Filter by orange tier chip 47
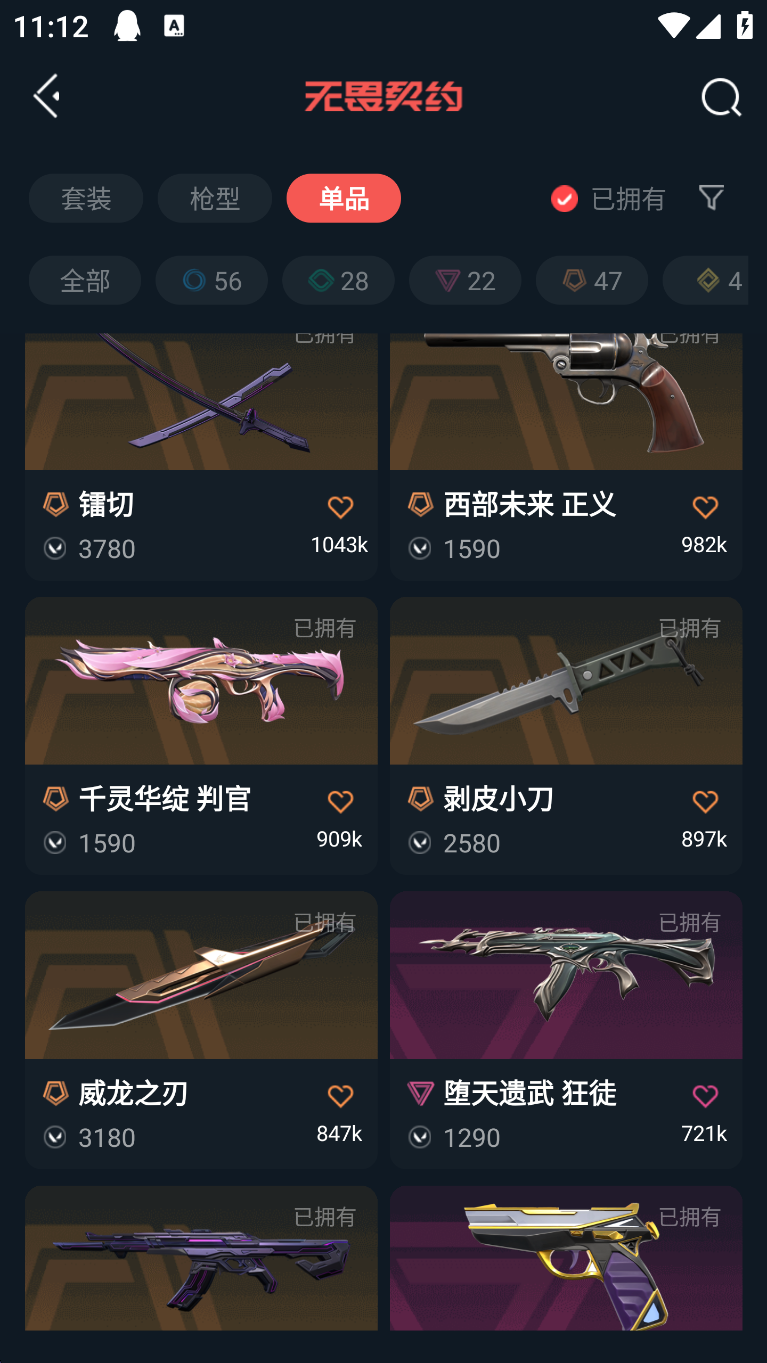This screenshot has width=767, height=1363. click(x=592, y=280)
